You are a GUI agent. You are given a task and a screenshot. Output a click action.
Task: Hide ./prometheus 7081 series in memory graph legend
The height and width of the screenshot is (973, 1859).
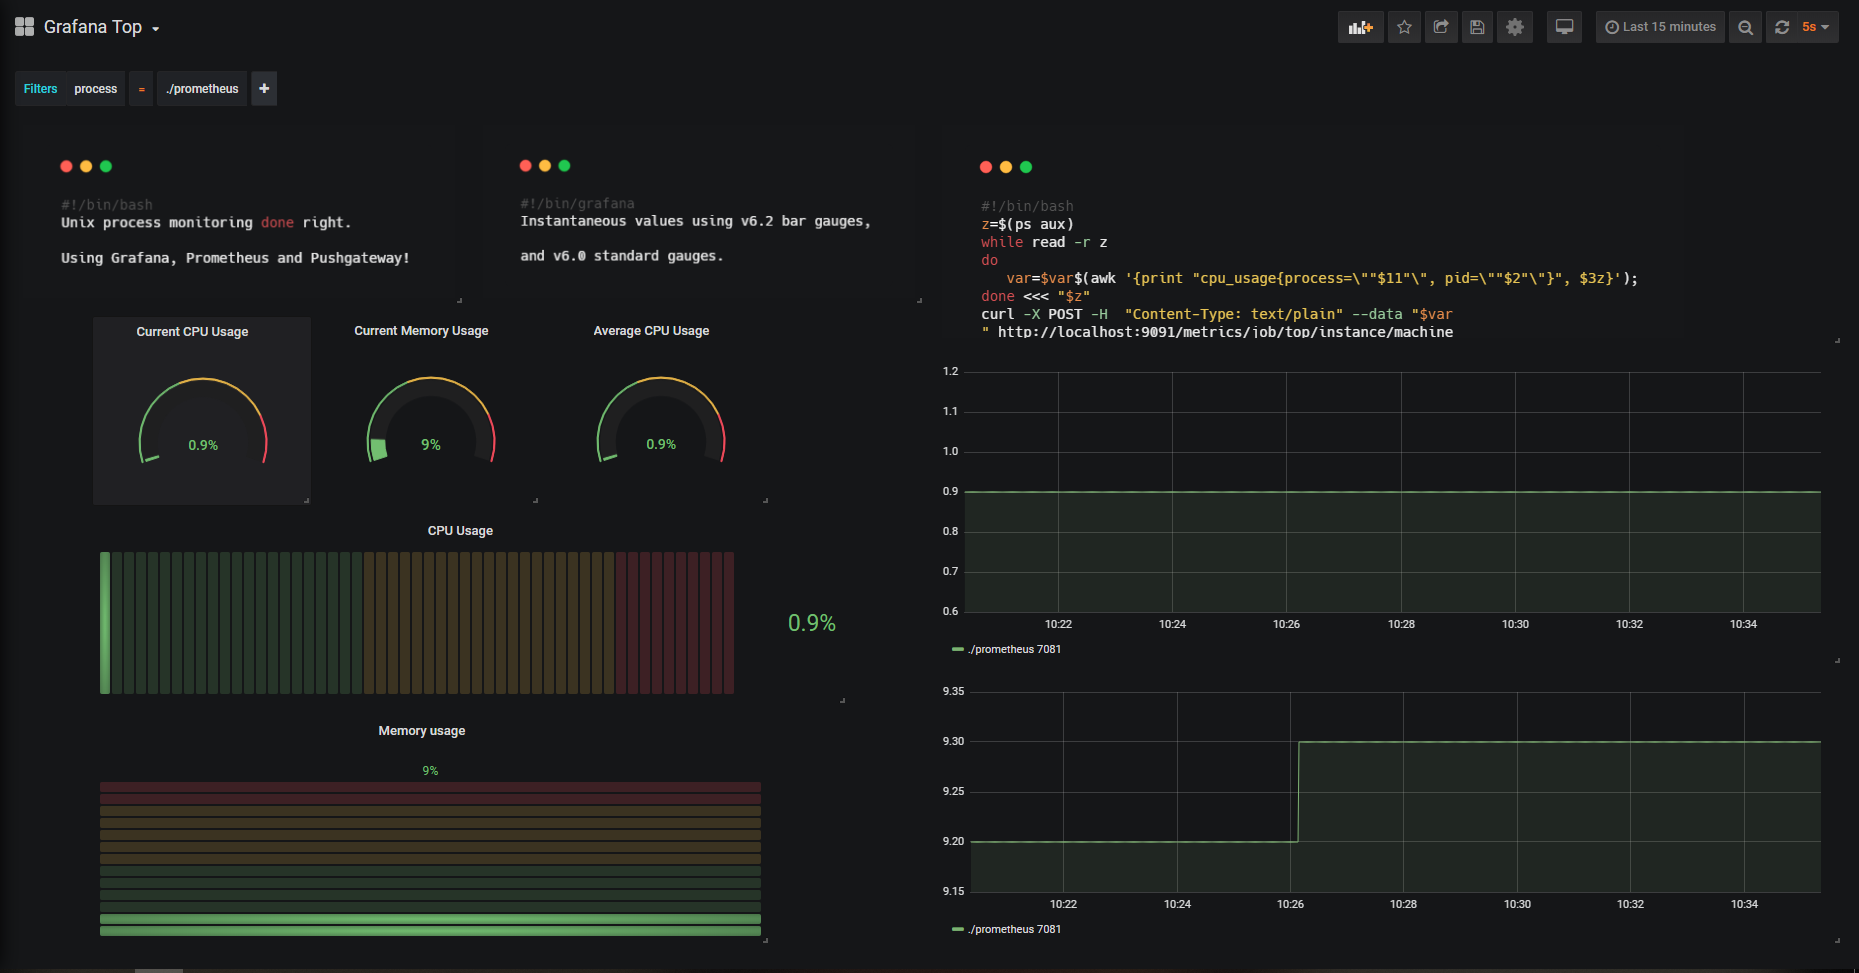pyautogui.click(x=1013, y=929)
